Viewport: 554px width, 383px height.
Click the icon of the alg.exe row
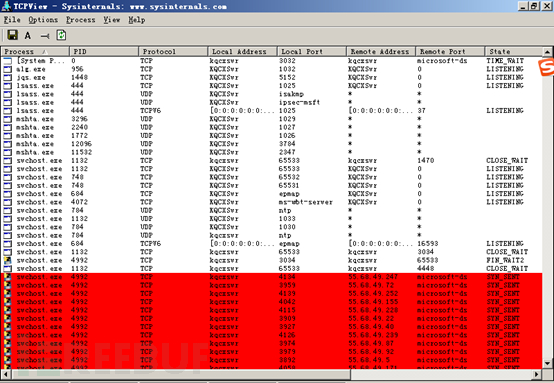(7, 69)
